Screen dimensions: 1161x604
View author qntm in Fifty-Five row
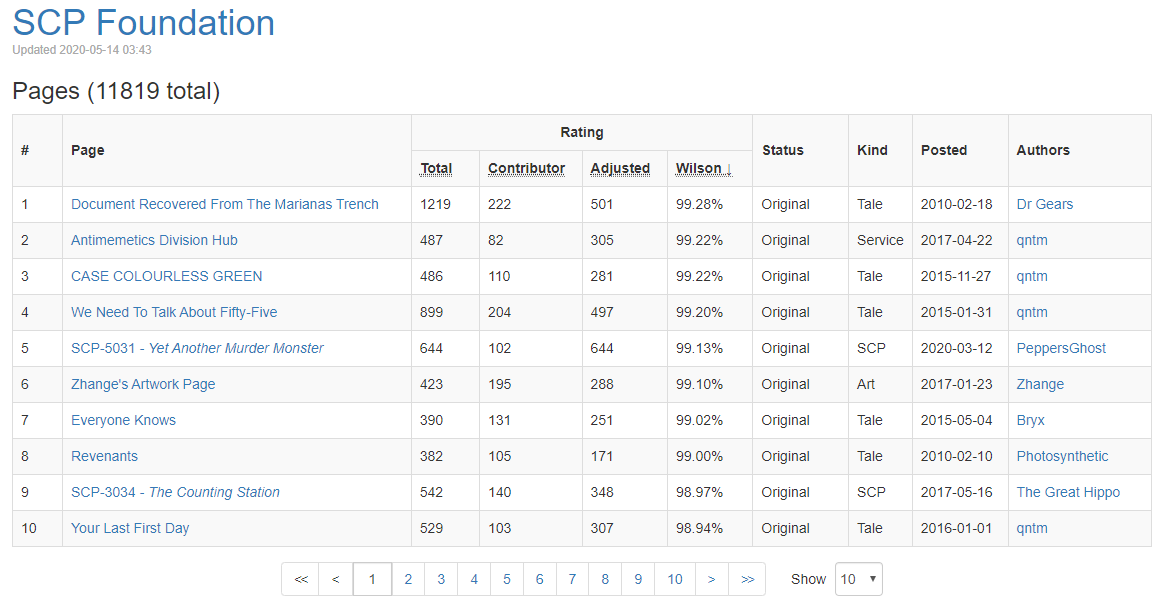coord(1032,312)
